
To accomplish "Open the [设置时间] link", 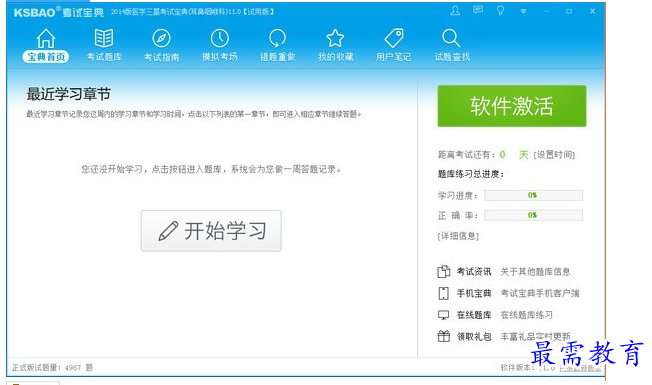I will (x=554, y=155).
